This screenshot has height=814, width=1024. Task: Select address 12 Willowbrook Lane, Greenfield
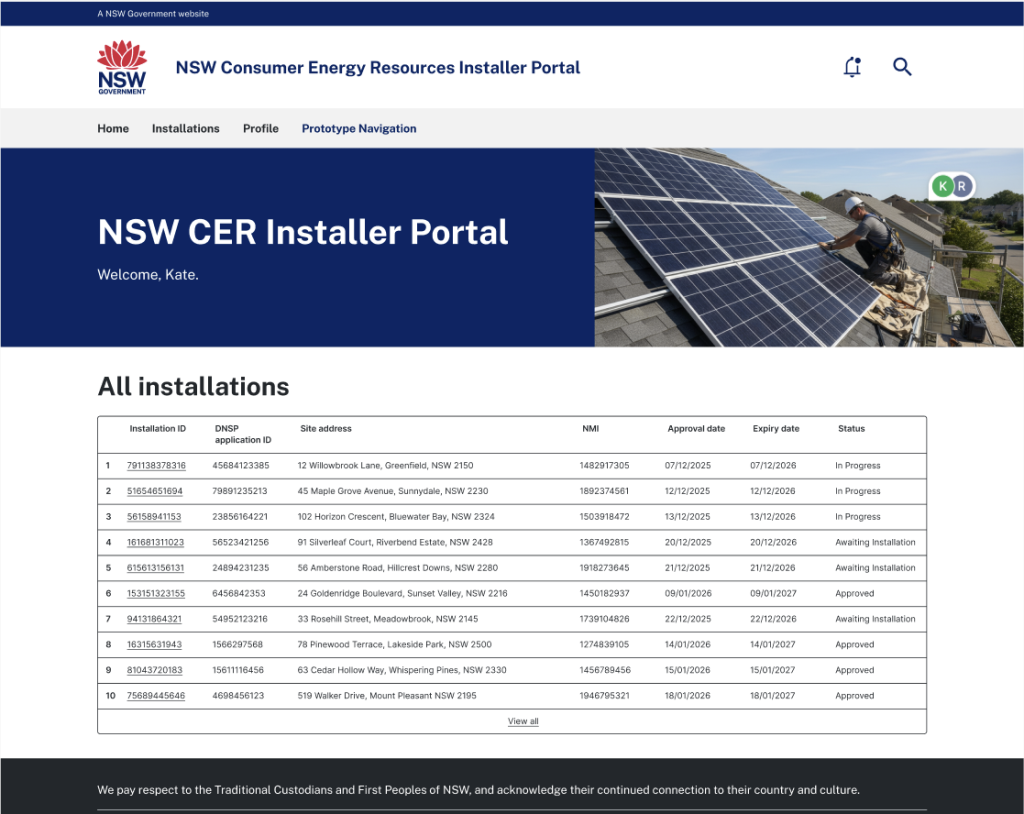point(385,466)
